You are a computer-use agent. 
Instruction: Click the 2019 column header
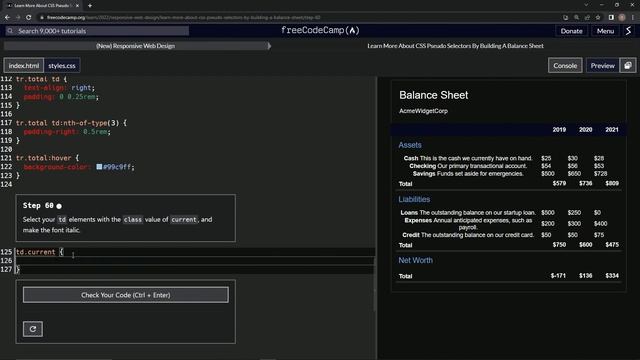point(559,130)
